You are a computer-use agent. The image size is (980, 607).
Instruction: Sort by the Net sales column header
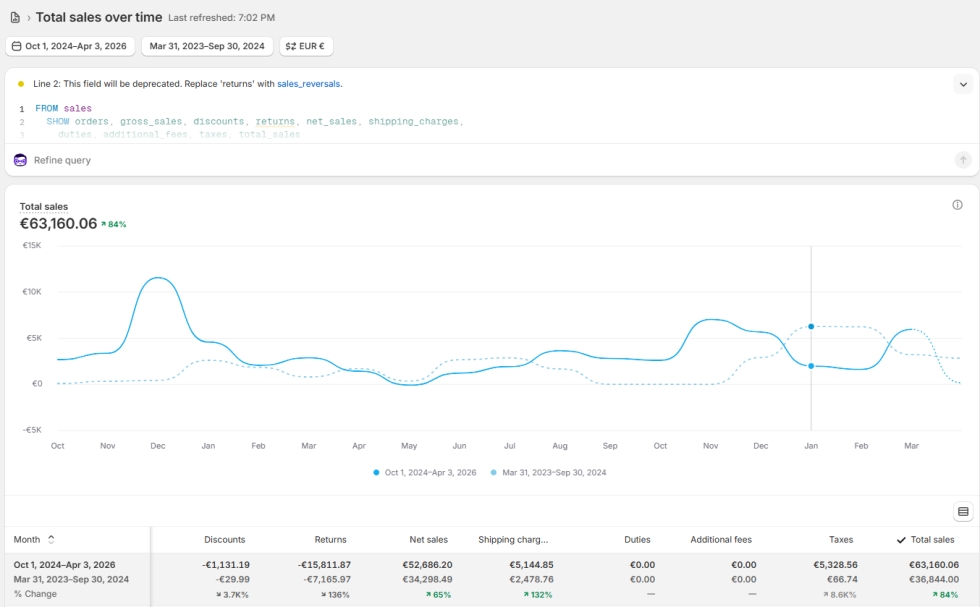point(428,540)
